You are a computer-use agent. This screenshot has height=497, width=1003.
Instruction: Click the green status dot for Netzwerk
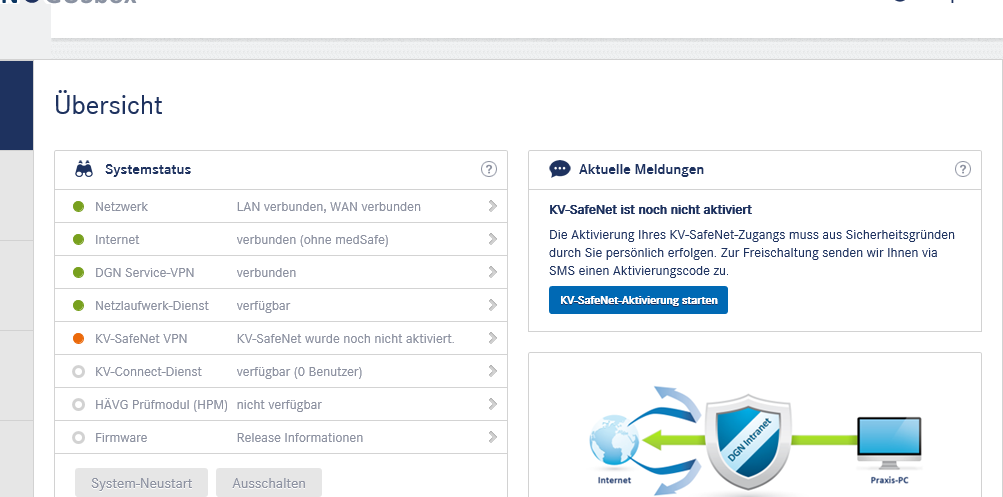(x=79, y=207)
